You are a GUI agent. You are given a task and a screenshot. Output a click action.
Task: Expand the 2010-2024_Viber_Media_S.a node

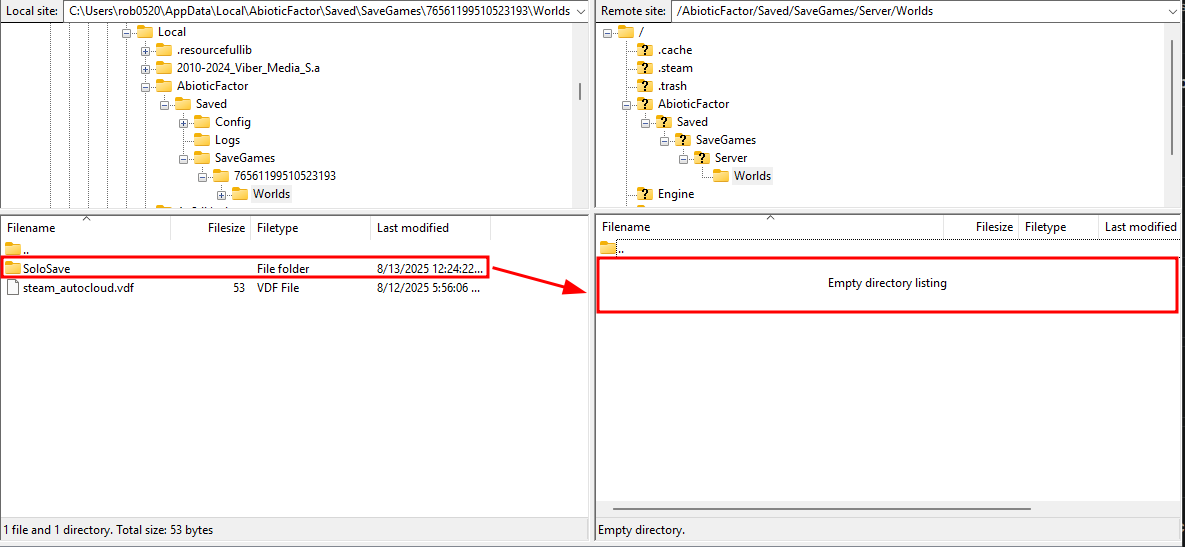(x=146, y=69)
